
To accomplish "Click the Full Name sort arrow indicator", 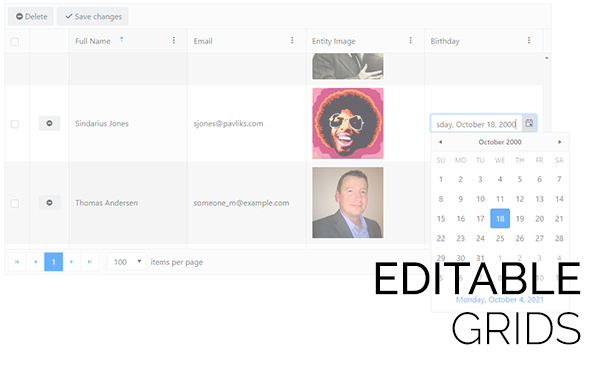I will [x=122, y=39].
